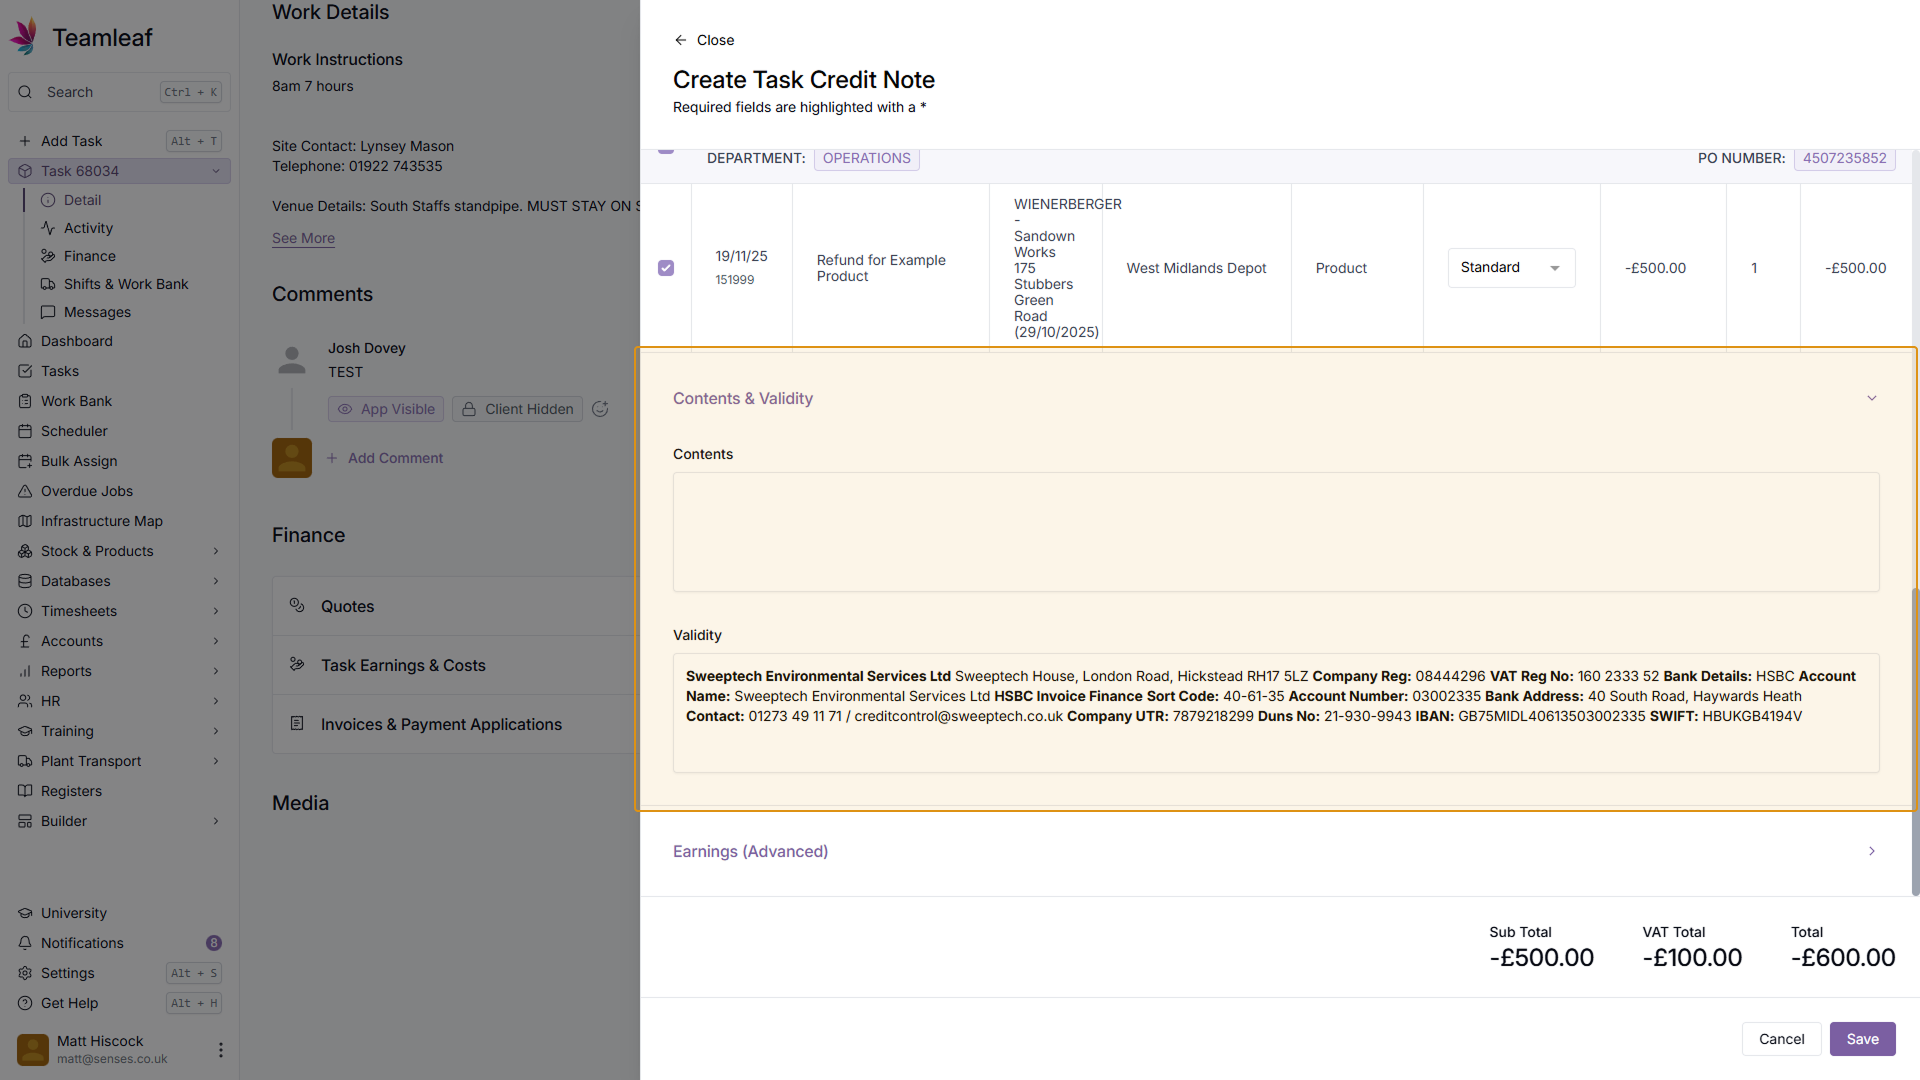This screenshot has width=1920, height=1080.
Task: Click the Close back arrow icon
Action: click(x=680, y=40)
